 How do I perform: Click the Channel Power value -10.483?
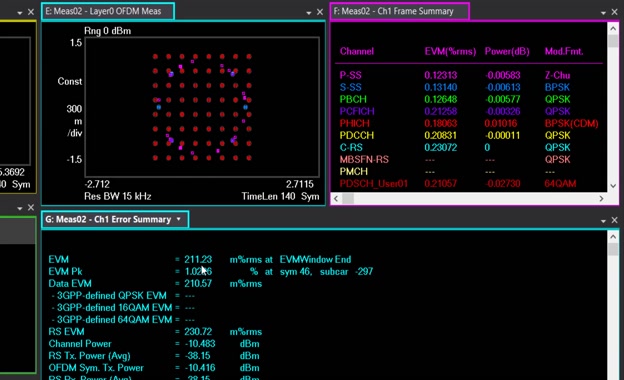click(200, 343)
